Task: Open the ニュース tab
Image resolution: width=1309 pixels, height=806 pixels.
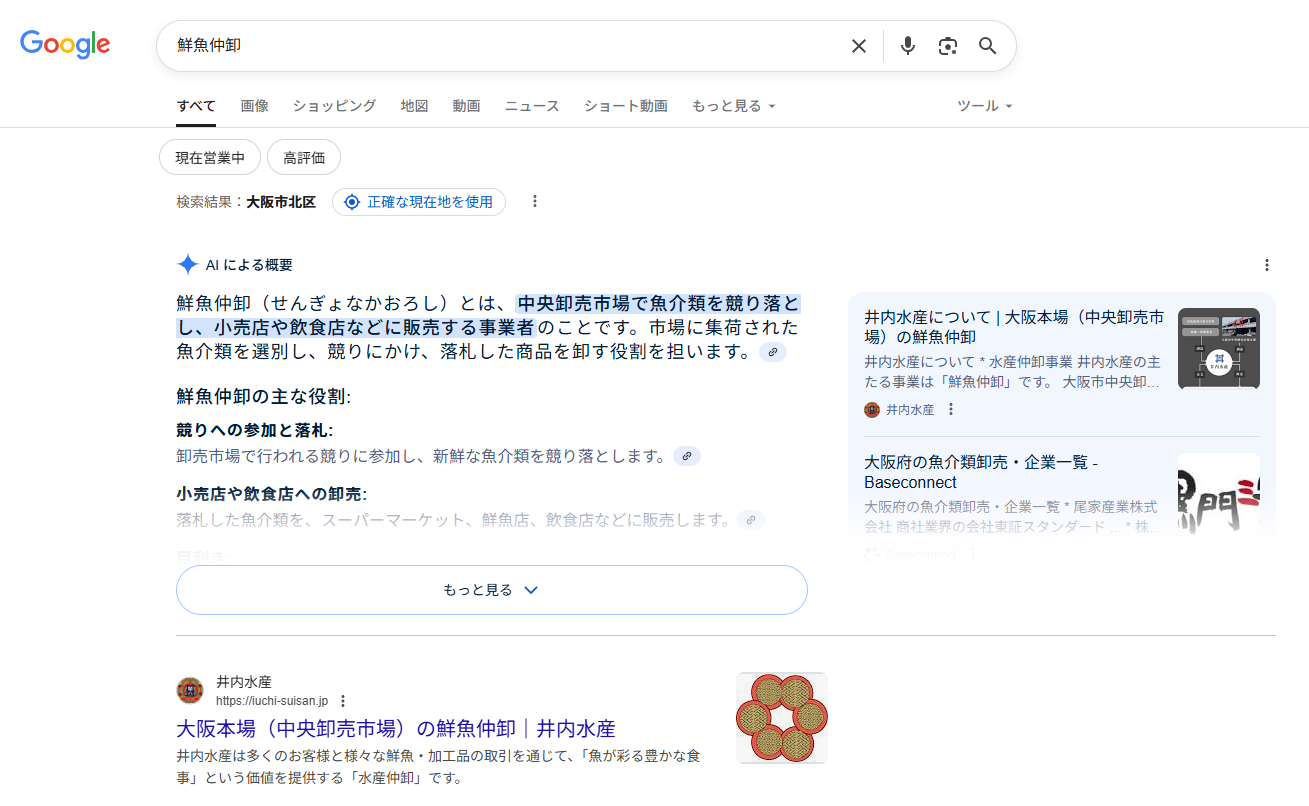Action: pyautogui.click(x=532, y=106)
